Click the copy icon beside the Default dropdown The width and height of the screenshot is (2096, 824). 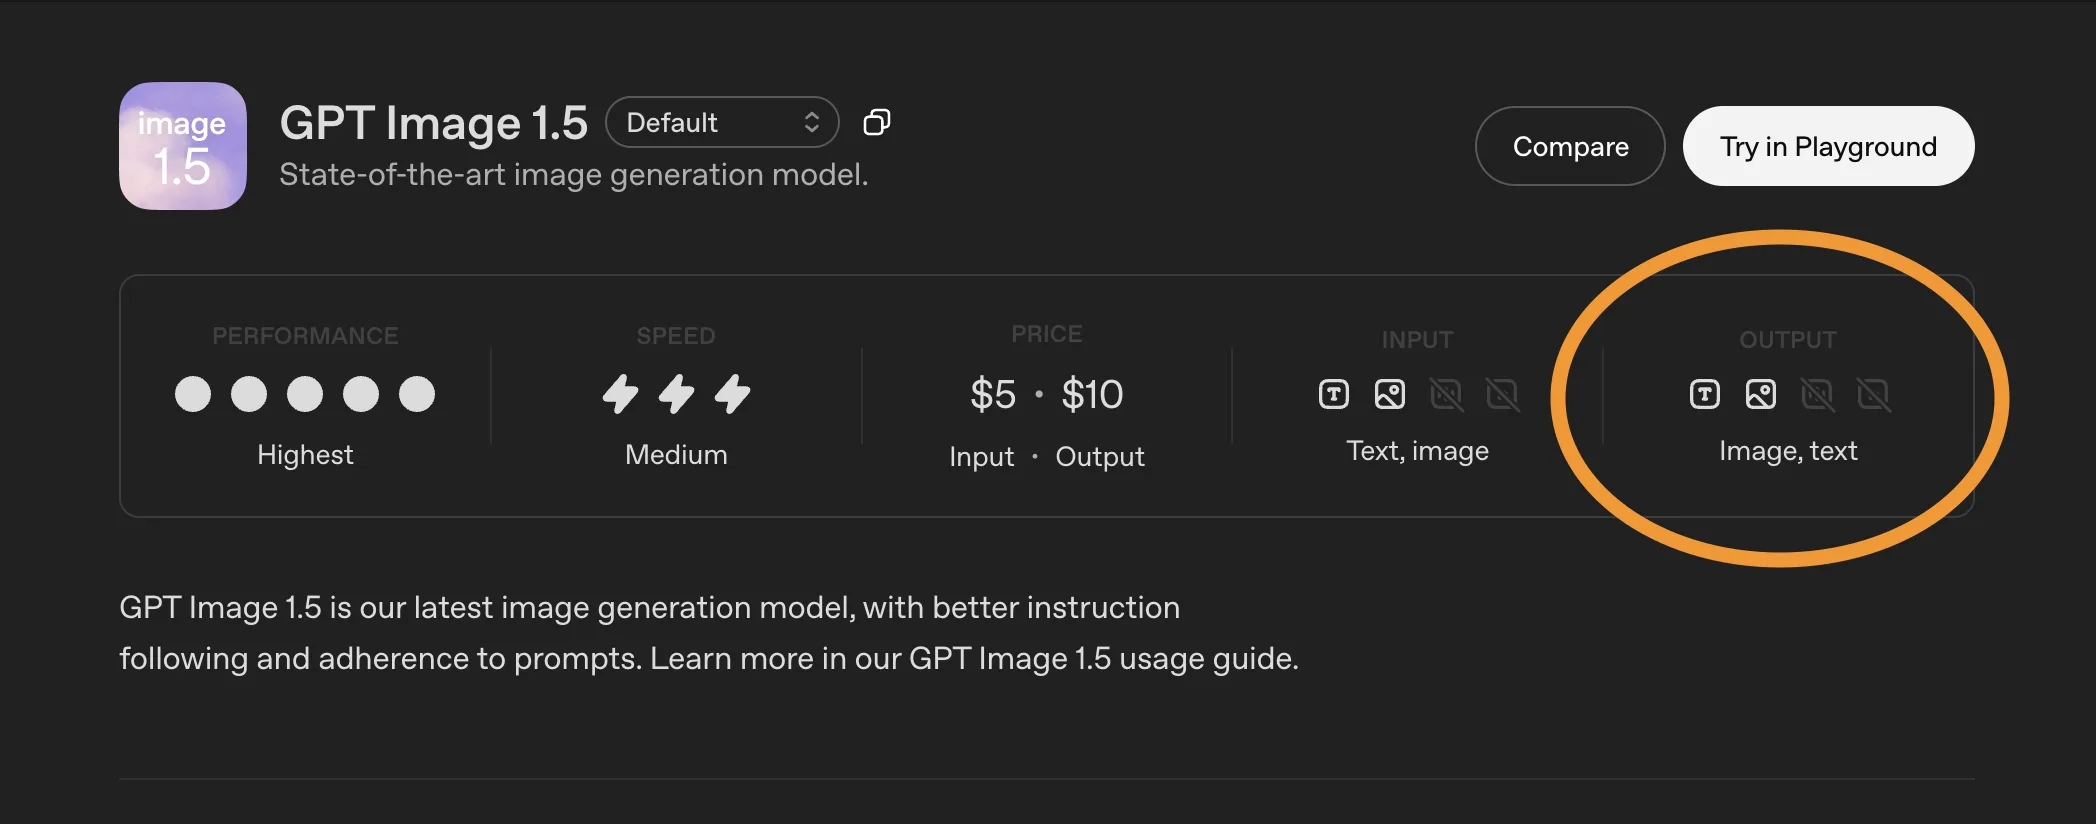pyautogui.click(x=877, y=122)
